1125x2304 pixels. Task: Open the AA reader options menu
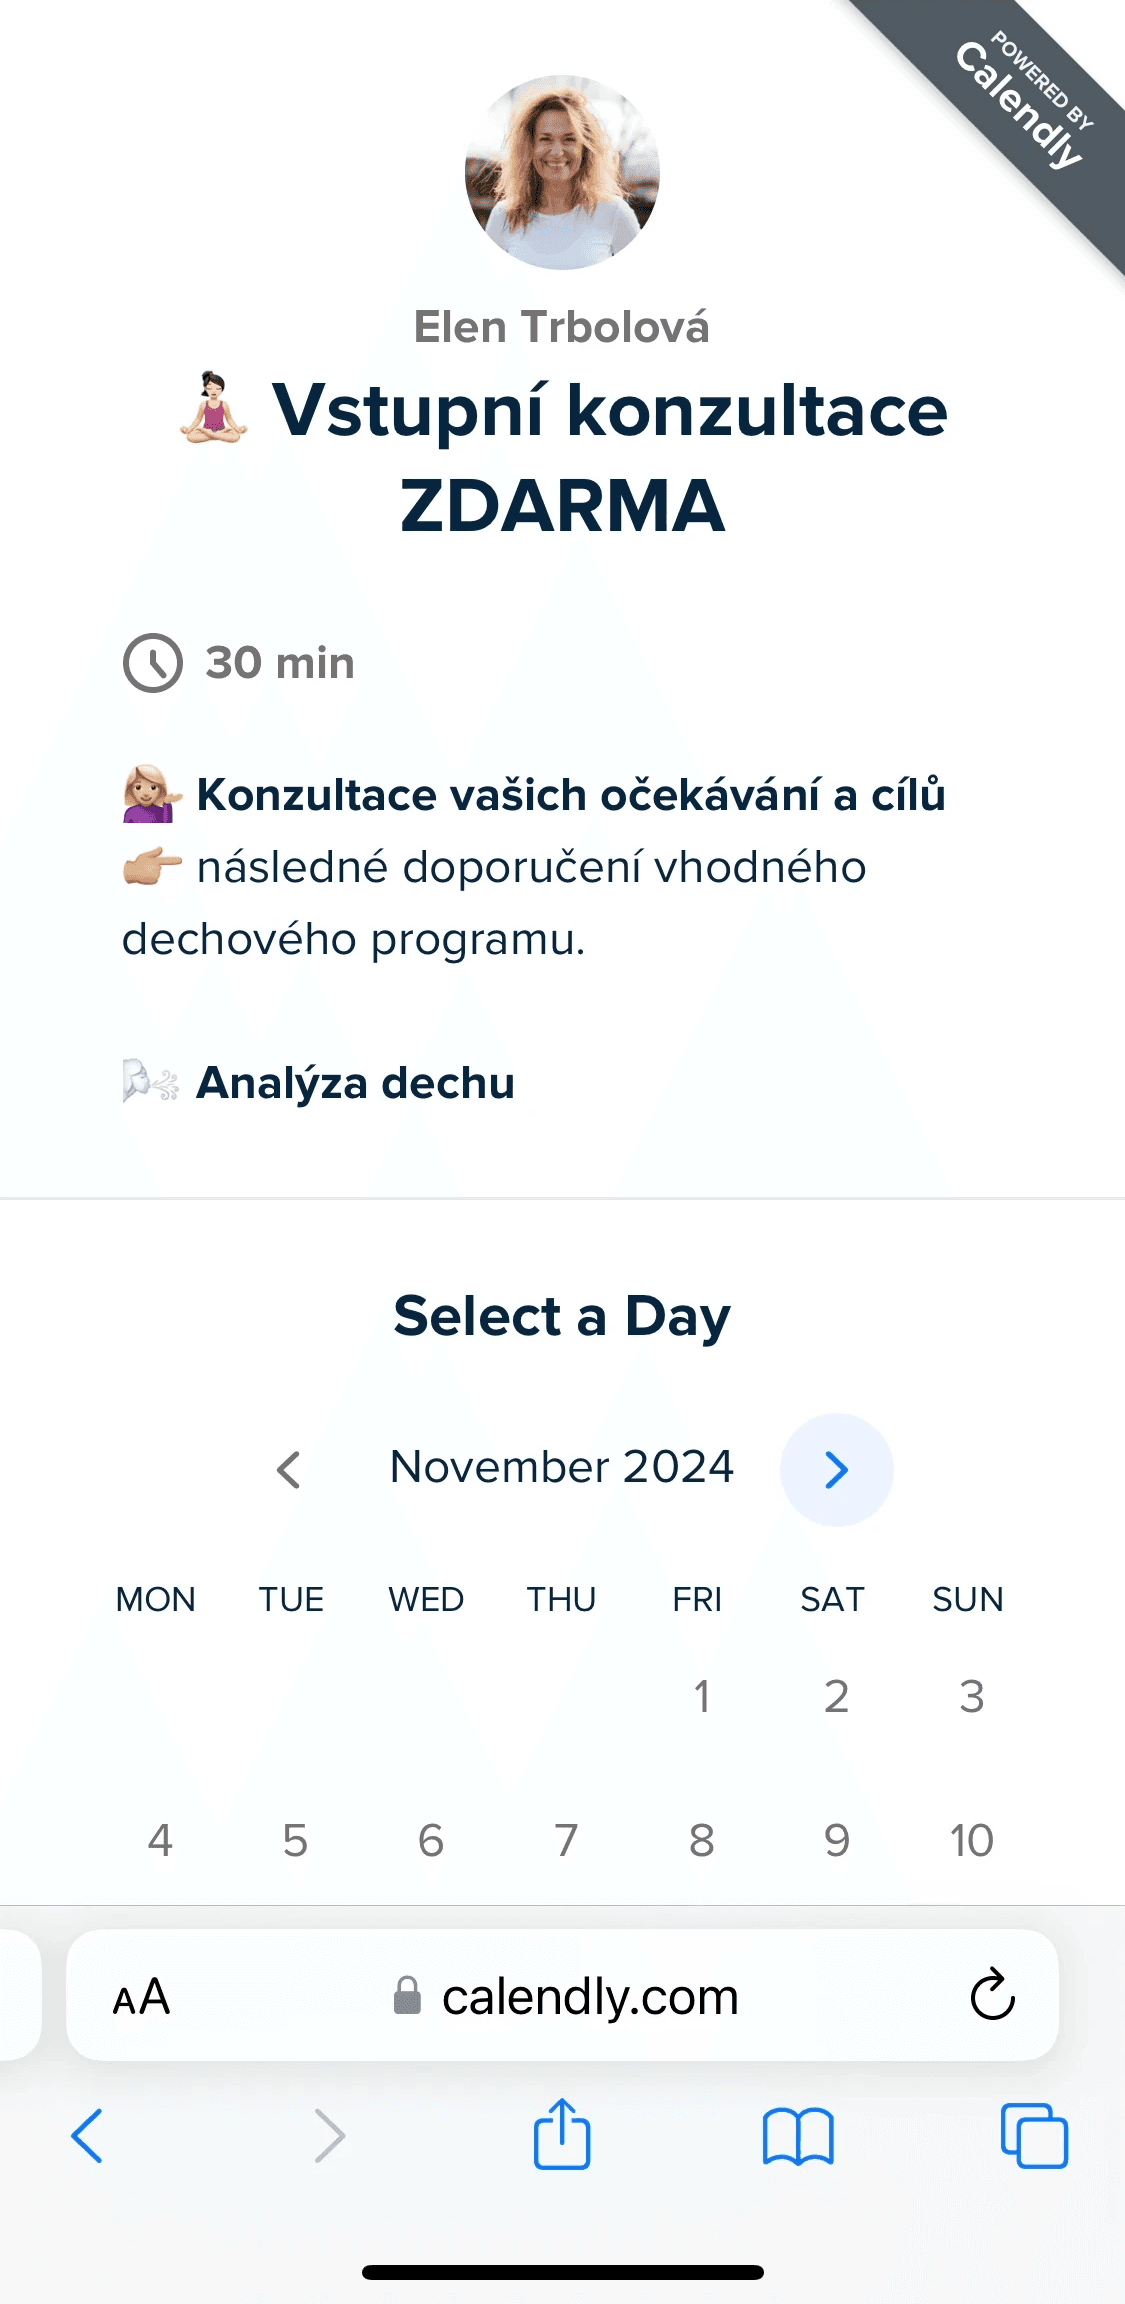tap(141, 1998)
